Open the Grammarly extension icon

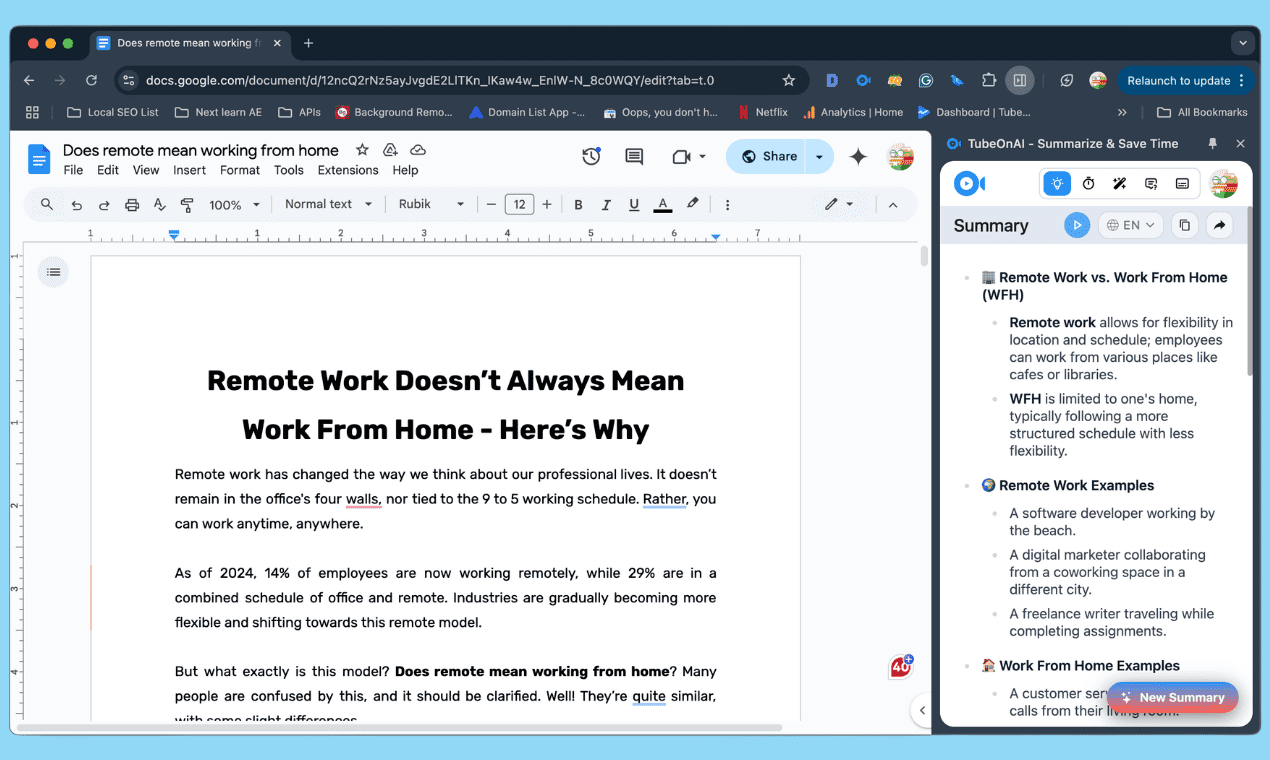pos(926,80)
